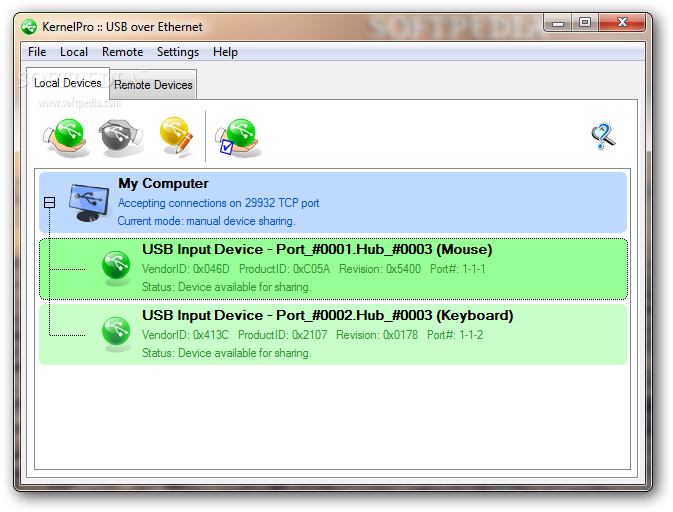
Task: Click 'Current mode: manual device sharing.' text
Action: [x=206, y=221]
